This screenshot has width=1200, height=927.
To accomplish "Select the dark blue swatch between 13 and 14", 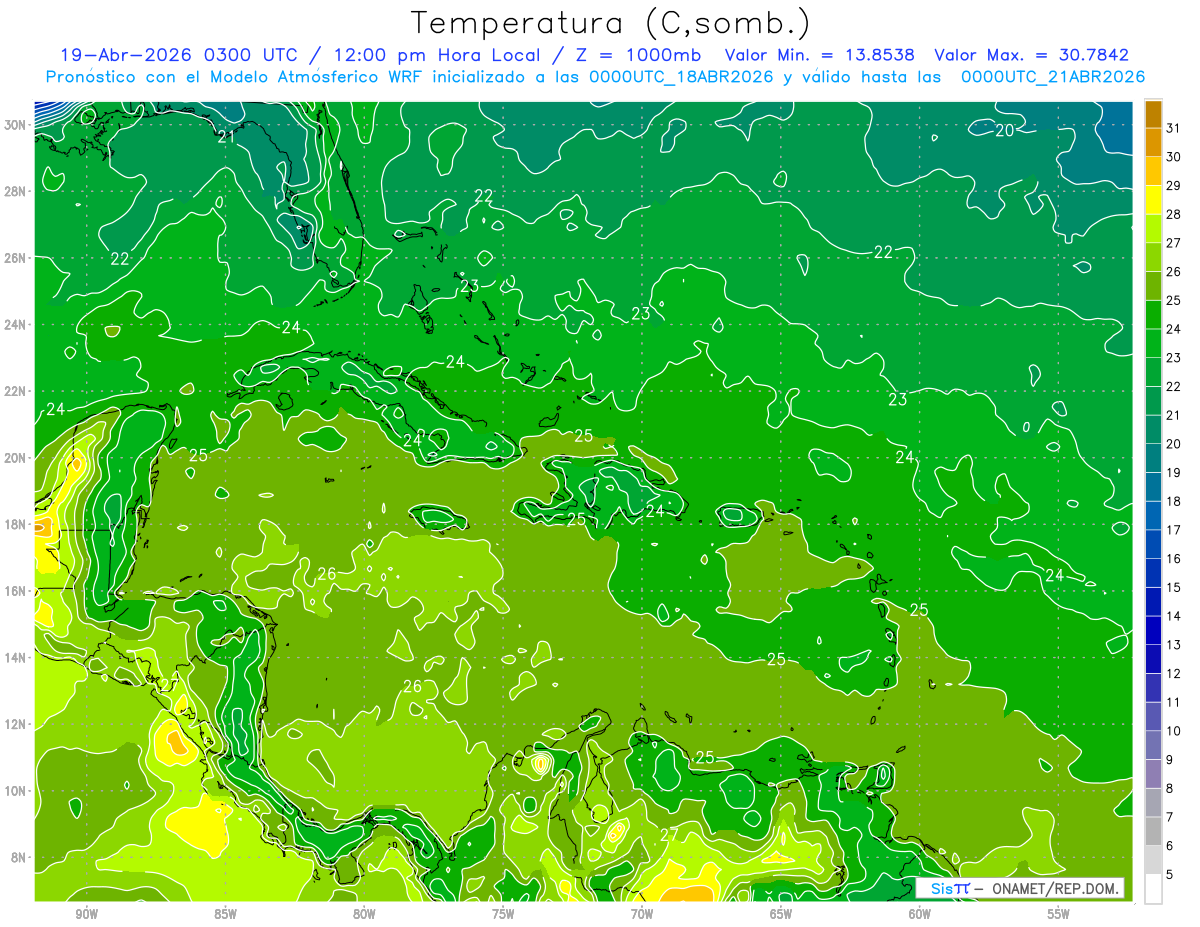I will click(1153, 631).
